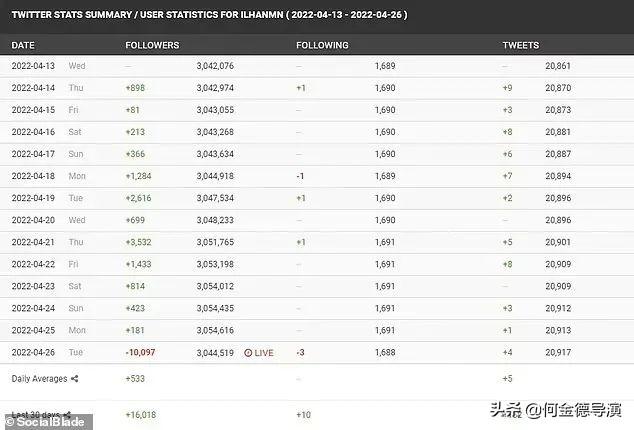The width and height of the screenshot is (634, 430).
Task: Click the +699 followers change value
Action: (135, 220)
